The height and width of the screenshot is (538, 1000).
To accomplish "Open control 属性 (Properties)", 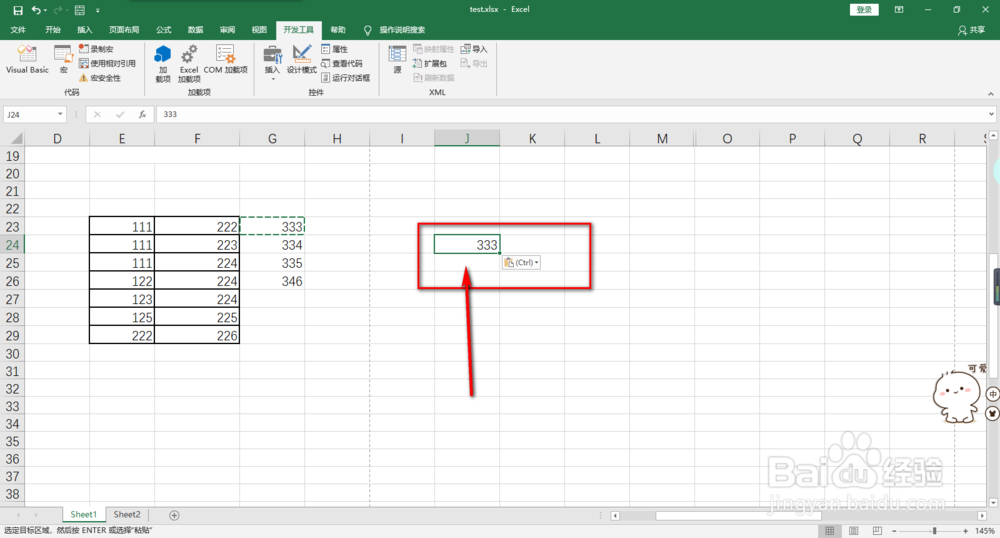I will (335, 49).
